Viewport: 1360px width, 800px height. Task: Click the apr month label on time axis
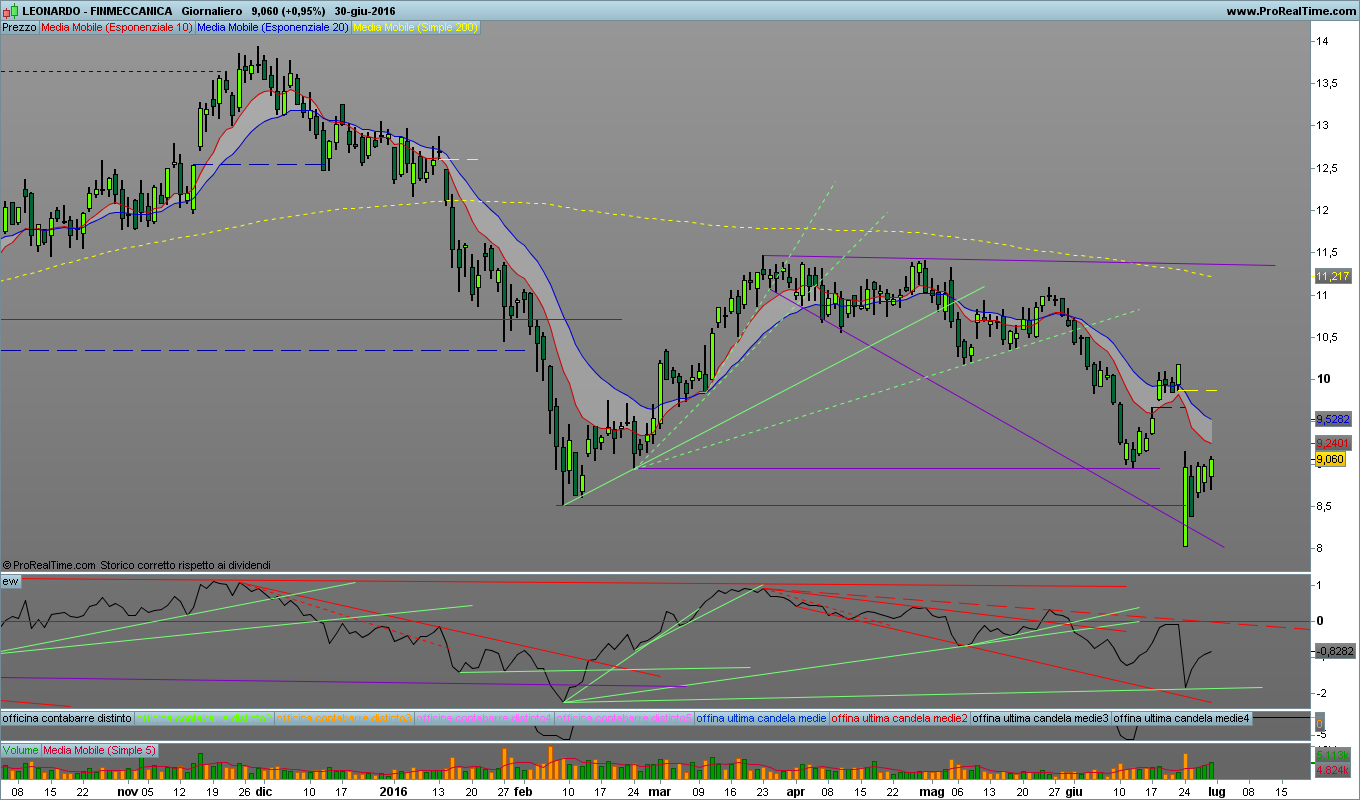[x=795, y=791]
